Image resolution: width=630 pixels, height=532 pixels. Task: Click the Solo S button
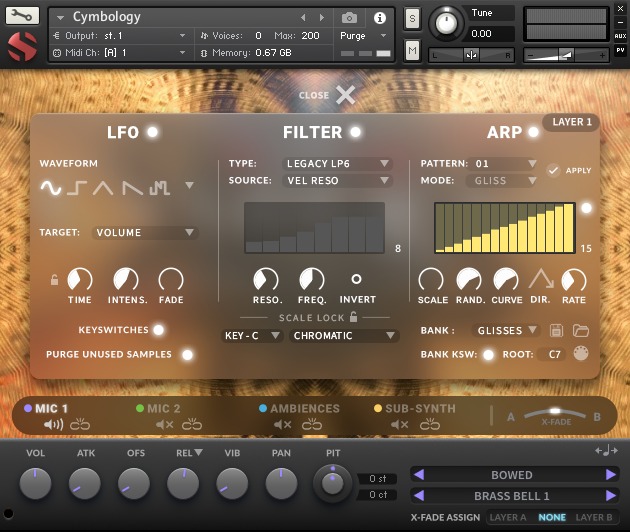tap(412, 18)
